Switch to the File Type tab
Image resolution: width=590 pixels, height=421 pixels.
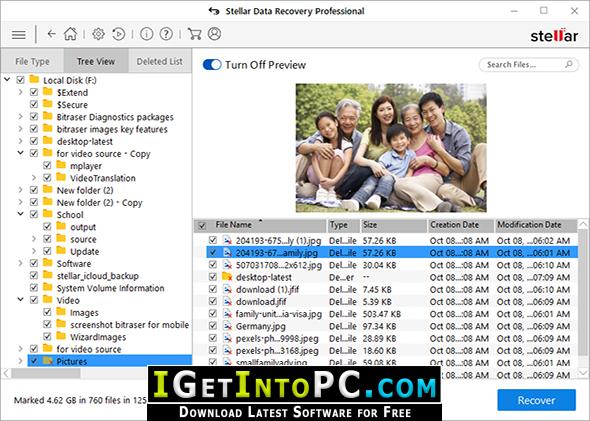pyautogui.click(x=32, y=61)
